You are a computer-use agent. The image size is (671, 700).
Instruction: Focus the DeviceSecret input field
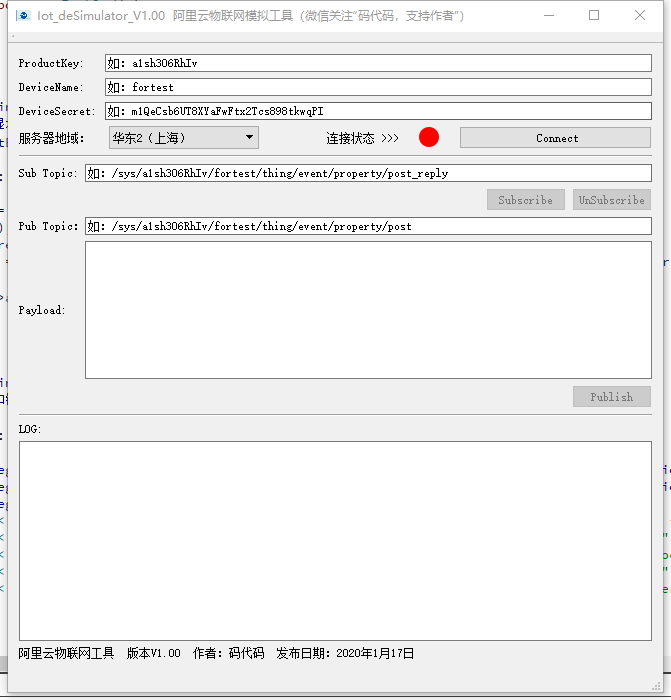click(x=378, y=111)
